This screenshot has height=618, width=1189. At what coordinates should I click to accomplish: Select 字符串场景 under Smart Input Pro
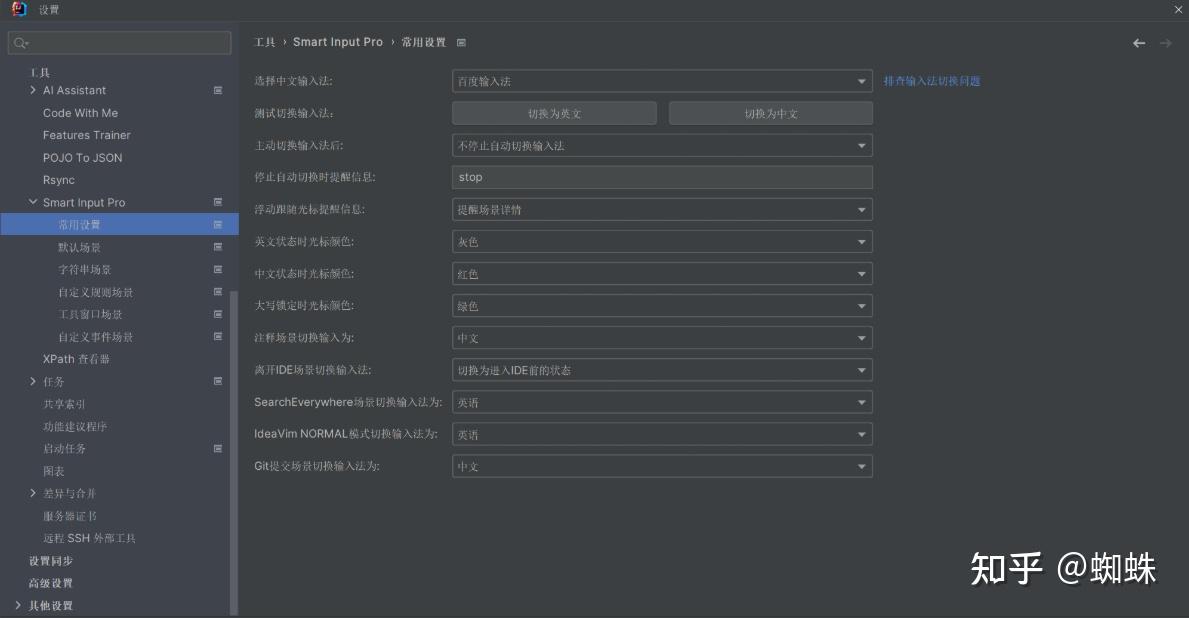click(x=84, y=269)
